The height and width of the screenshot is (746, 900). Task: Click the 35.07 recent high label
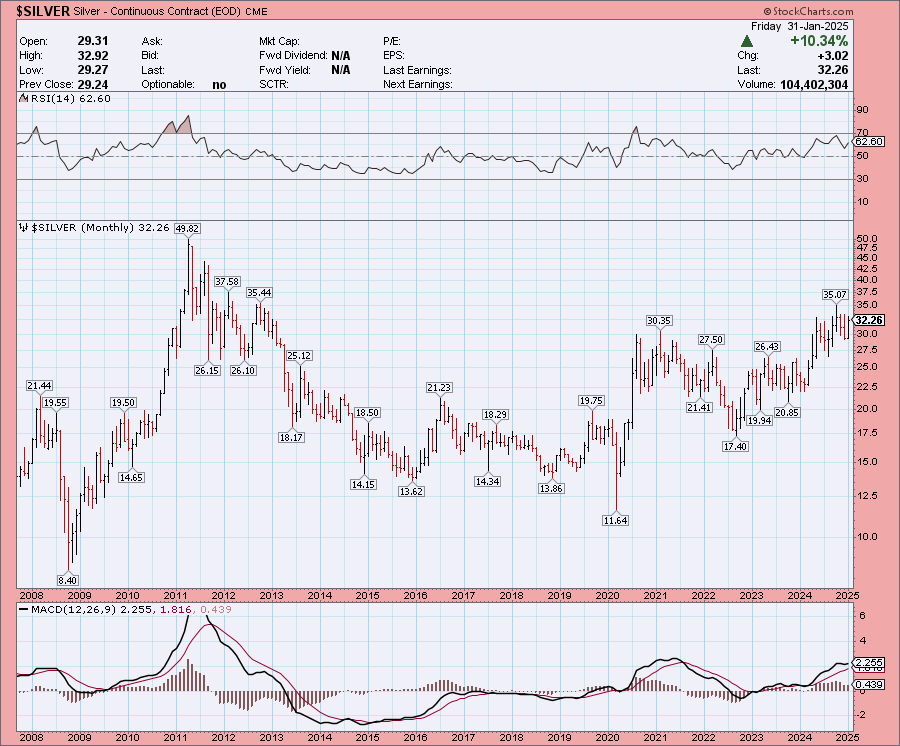(835, 295)
